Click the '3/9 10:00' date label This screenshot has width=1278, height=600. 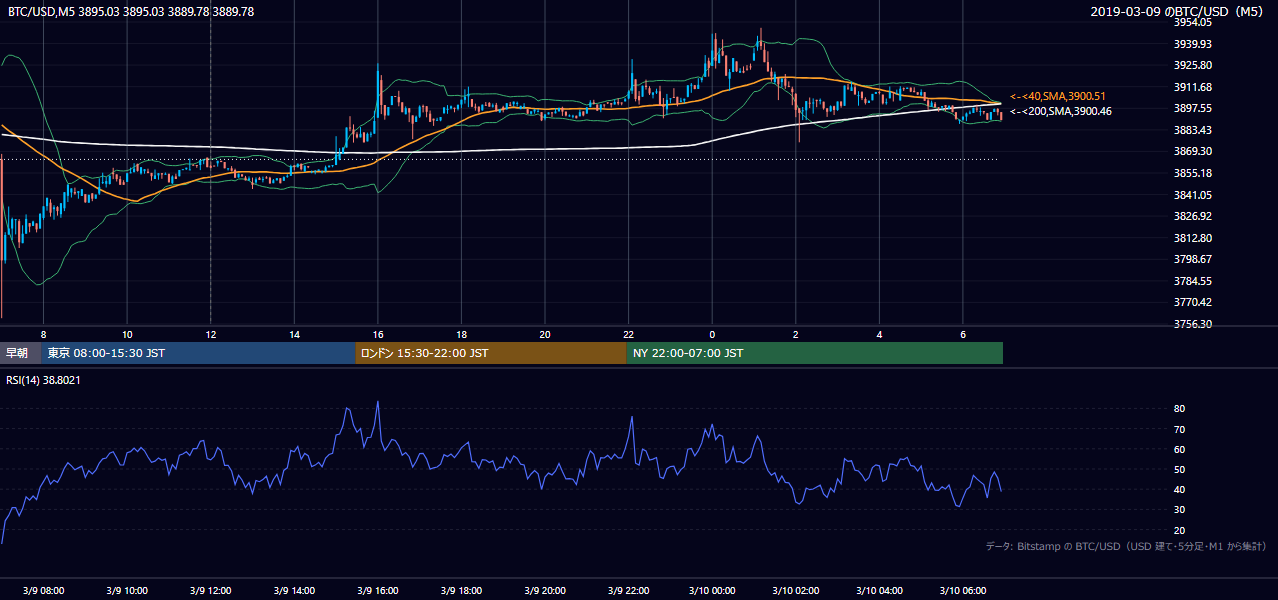tap(126, 591)
